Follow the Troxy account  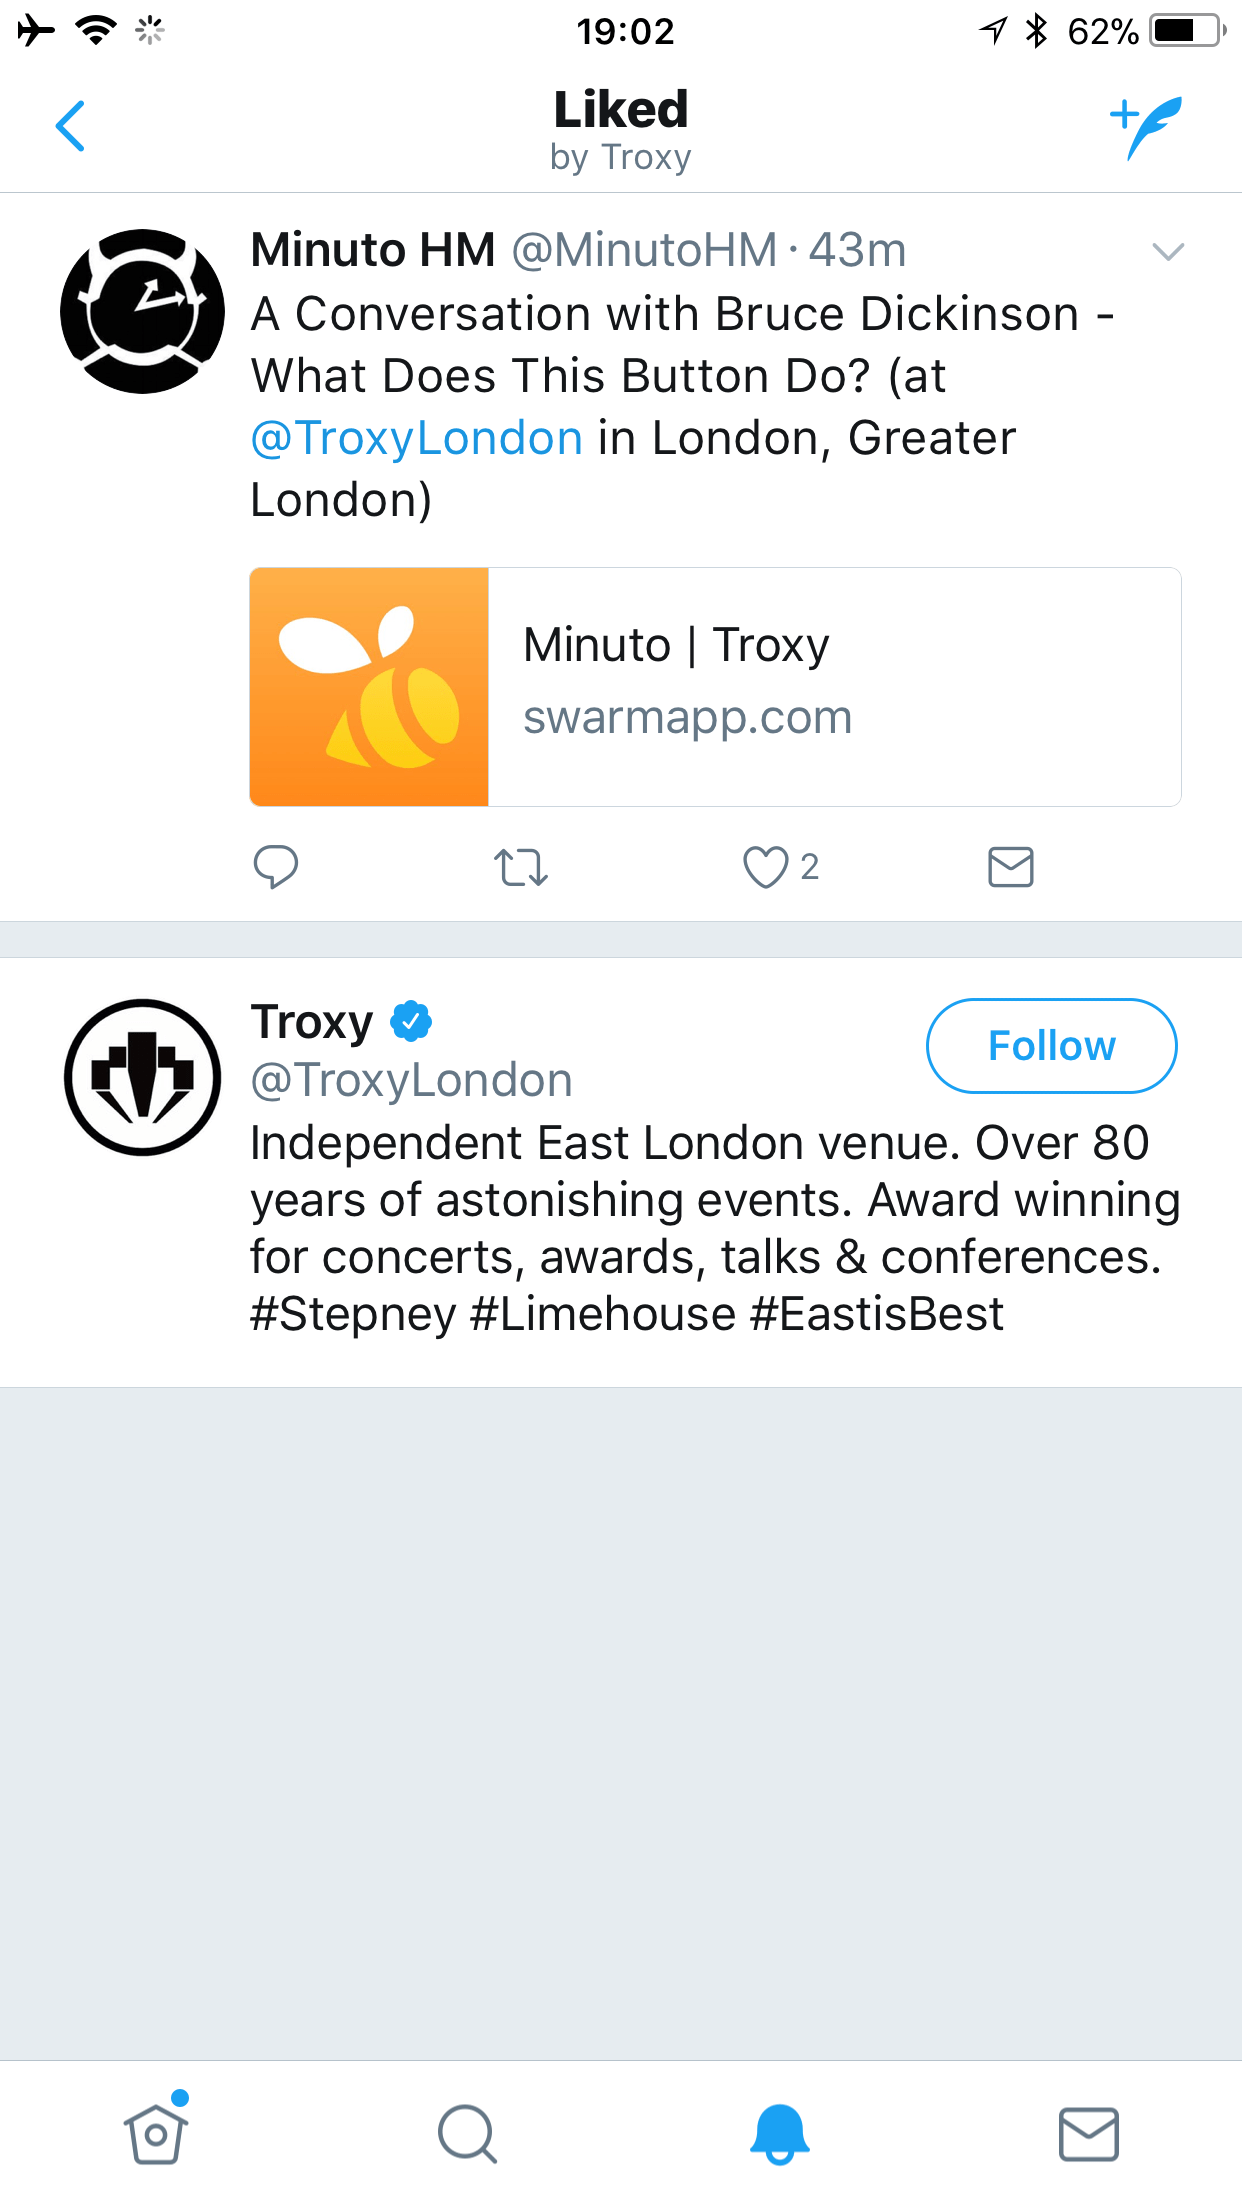1051,1046
